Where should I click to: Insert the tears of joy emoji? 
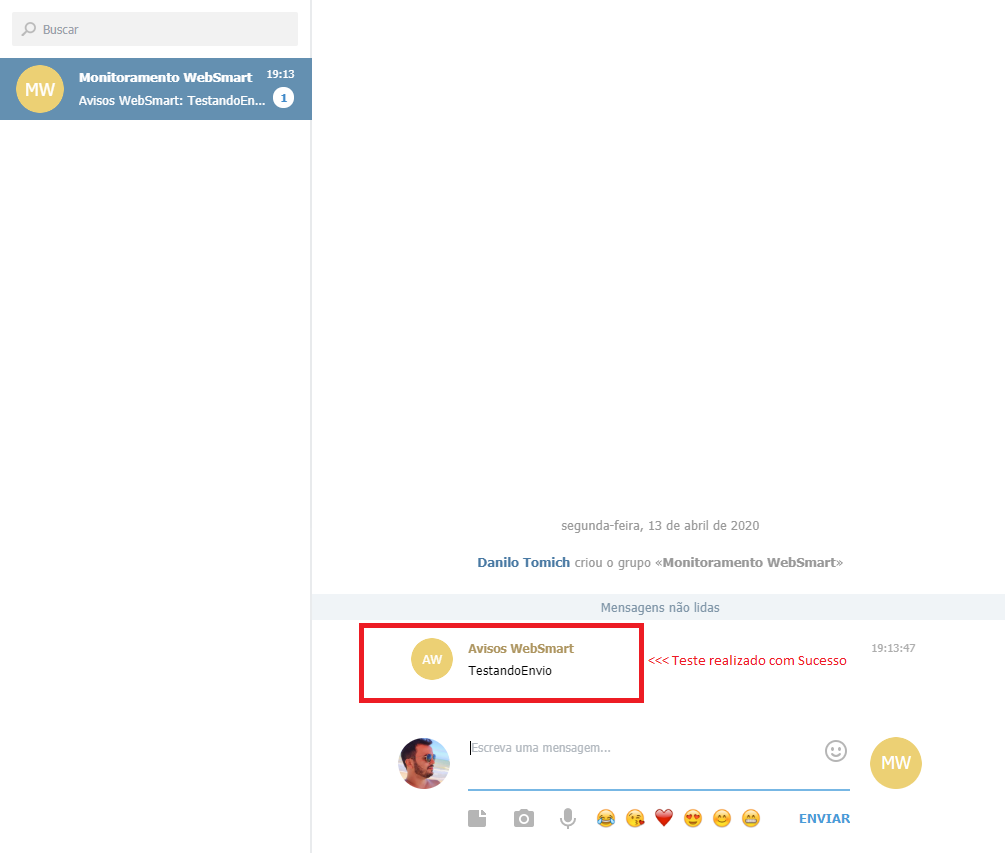click(x=606, y=818)
